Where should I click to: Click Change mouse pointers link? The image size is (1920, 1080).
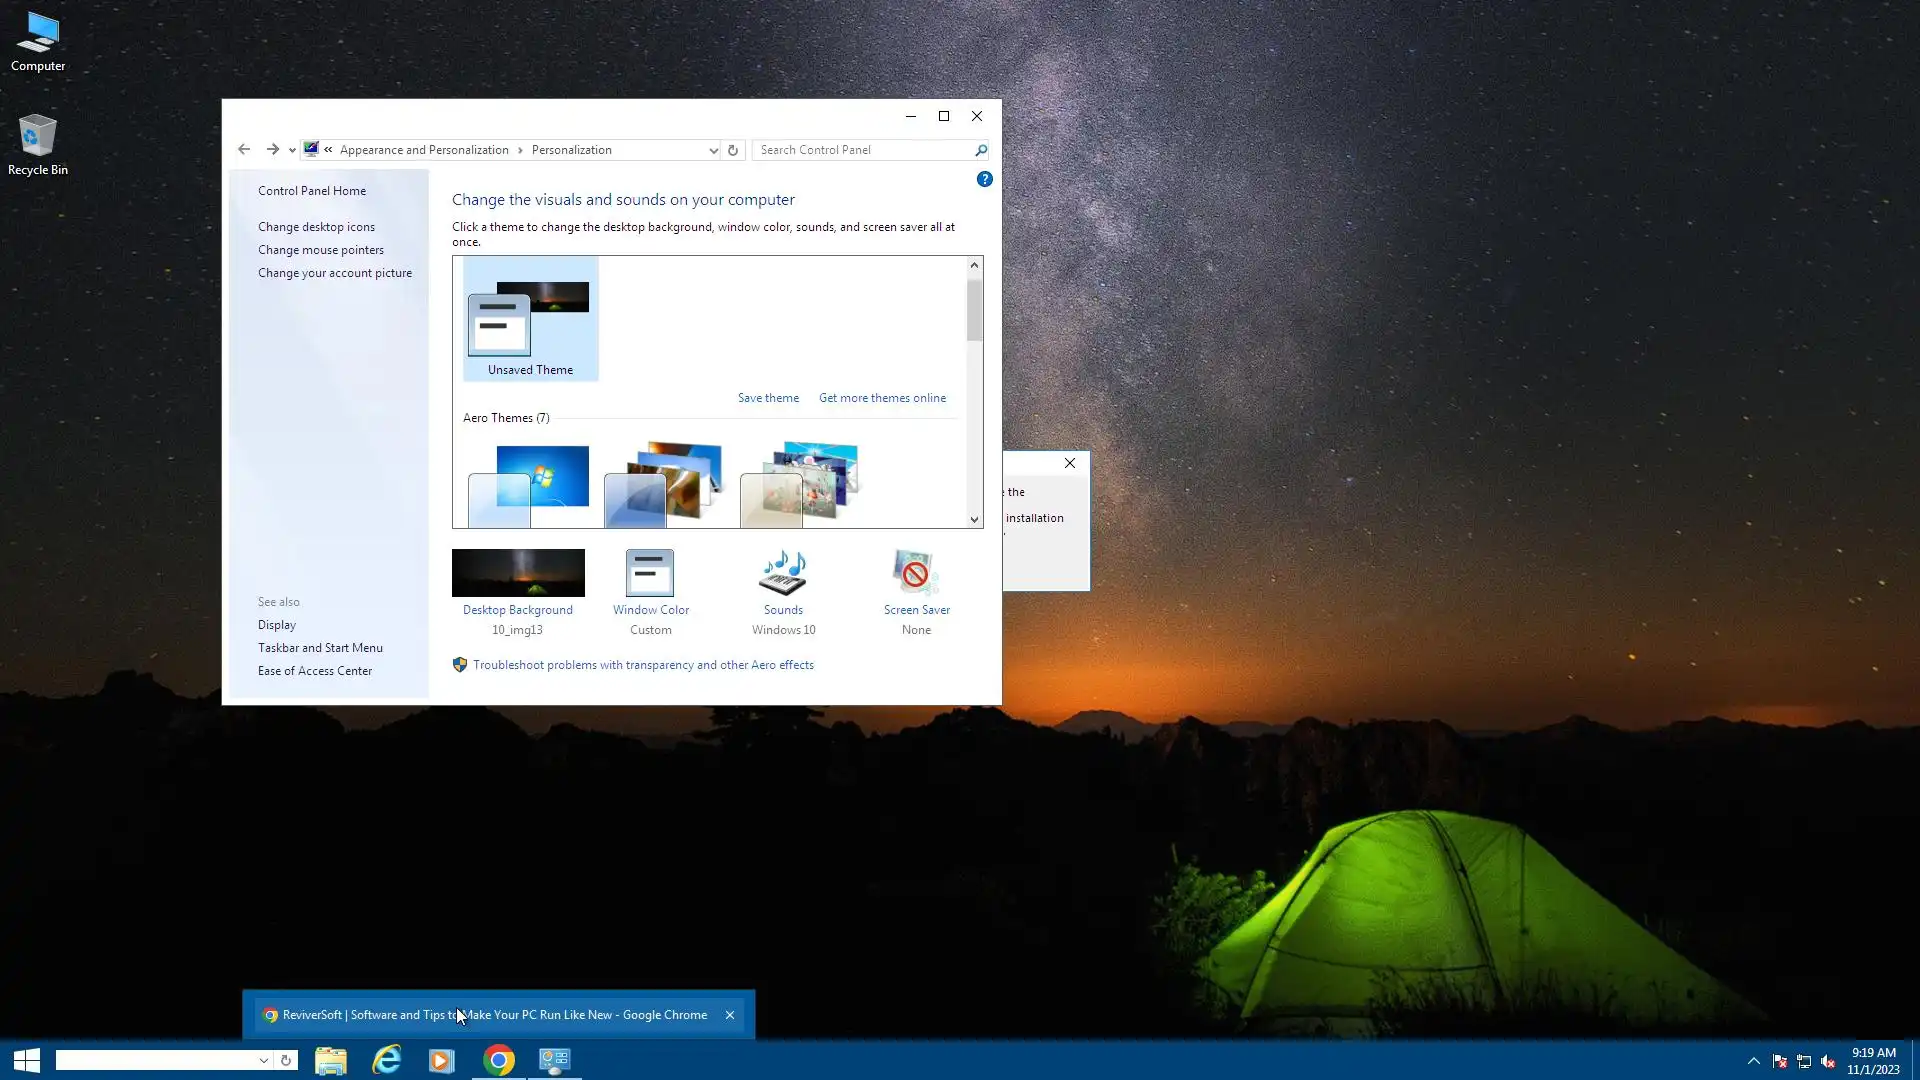[320, 250]
